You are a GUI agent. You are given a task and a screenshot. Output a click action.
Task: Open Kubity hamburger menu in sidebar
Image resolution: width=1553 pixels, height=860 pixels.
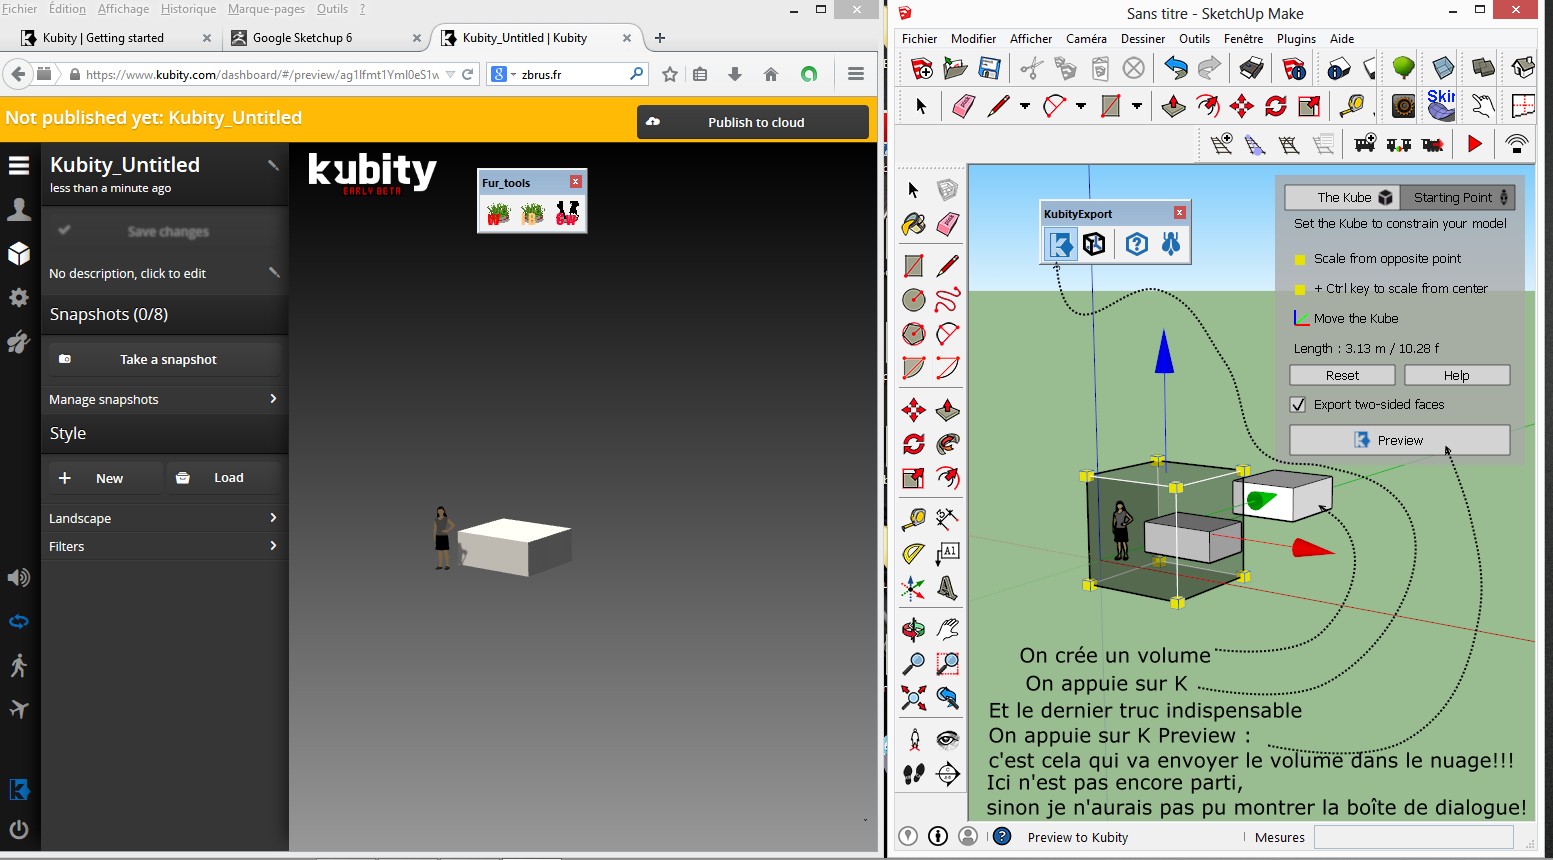[x=19, y=165]
